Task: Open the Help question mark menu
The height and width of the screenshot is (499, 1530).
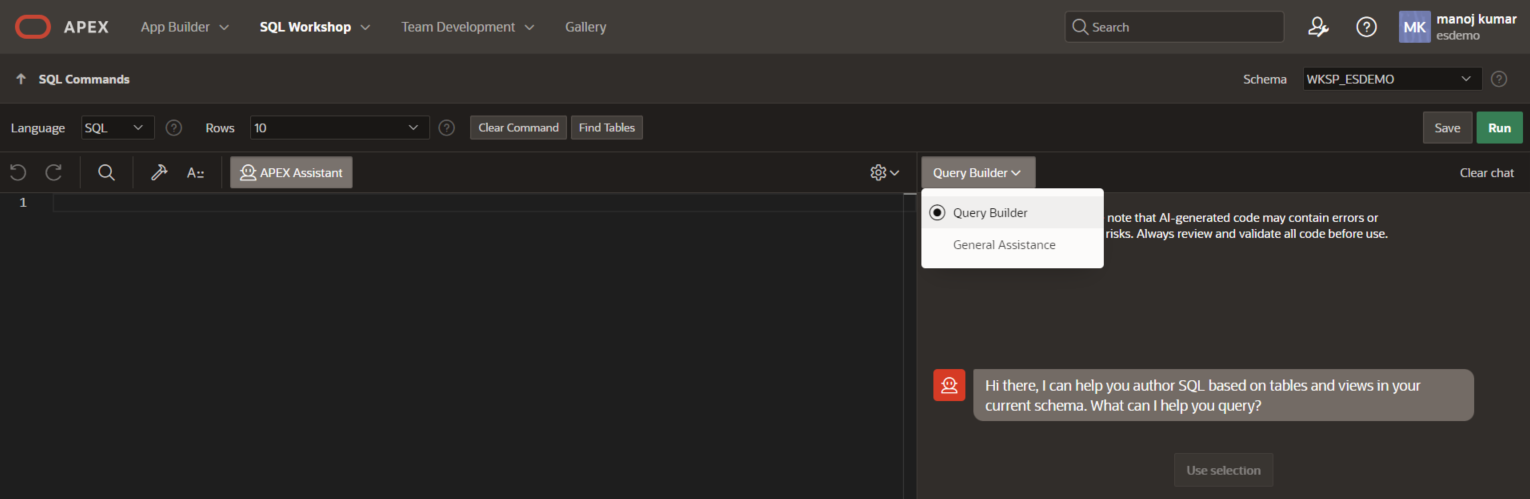Action: [1366, 27]
